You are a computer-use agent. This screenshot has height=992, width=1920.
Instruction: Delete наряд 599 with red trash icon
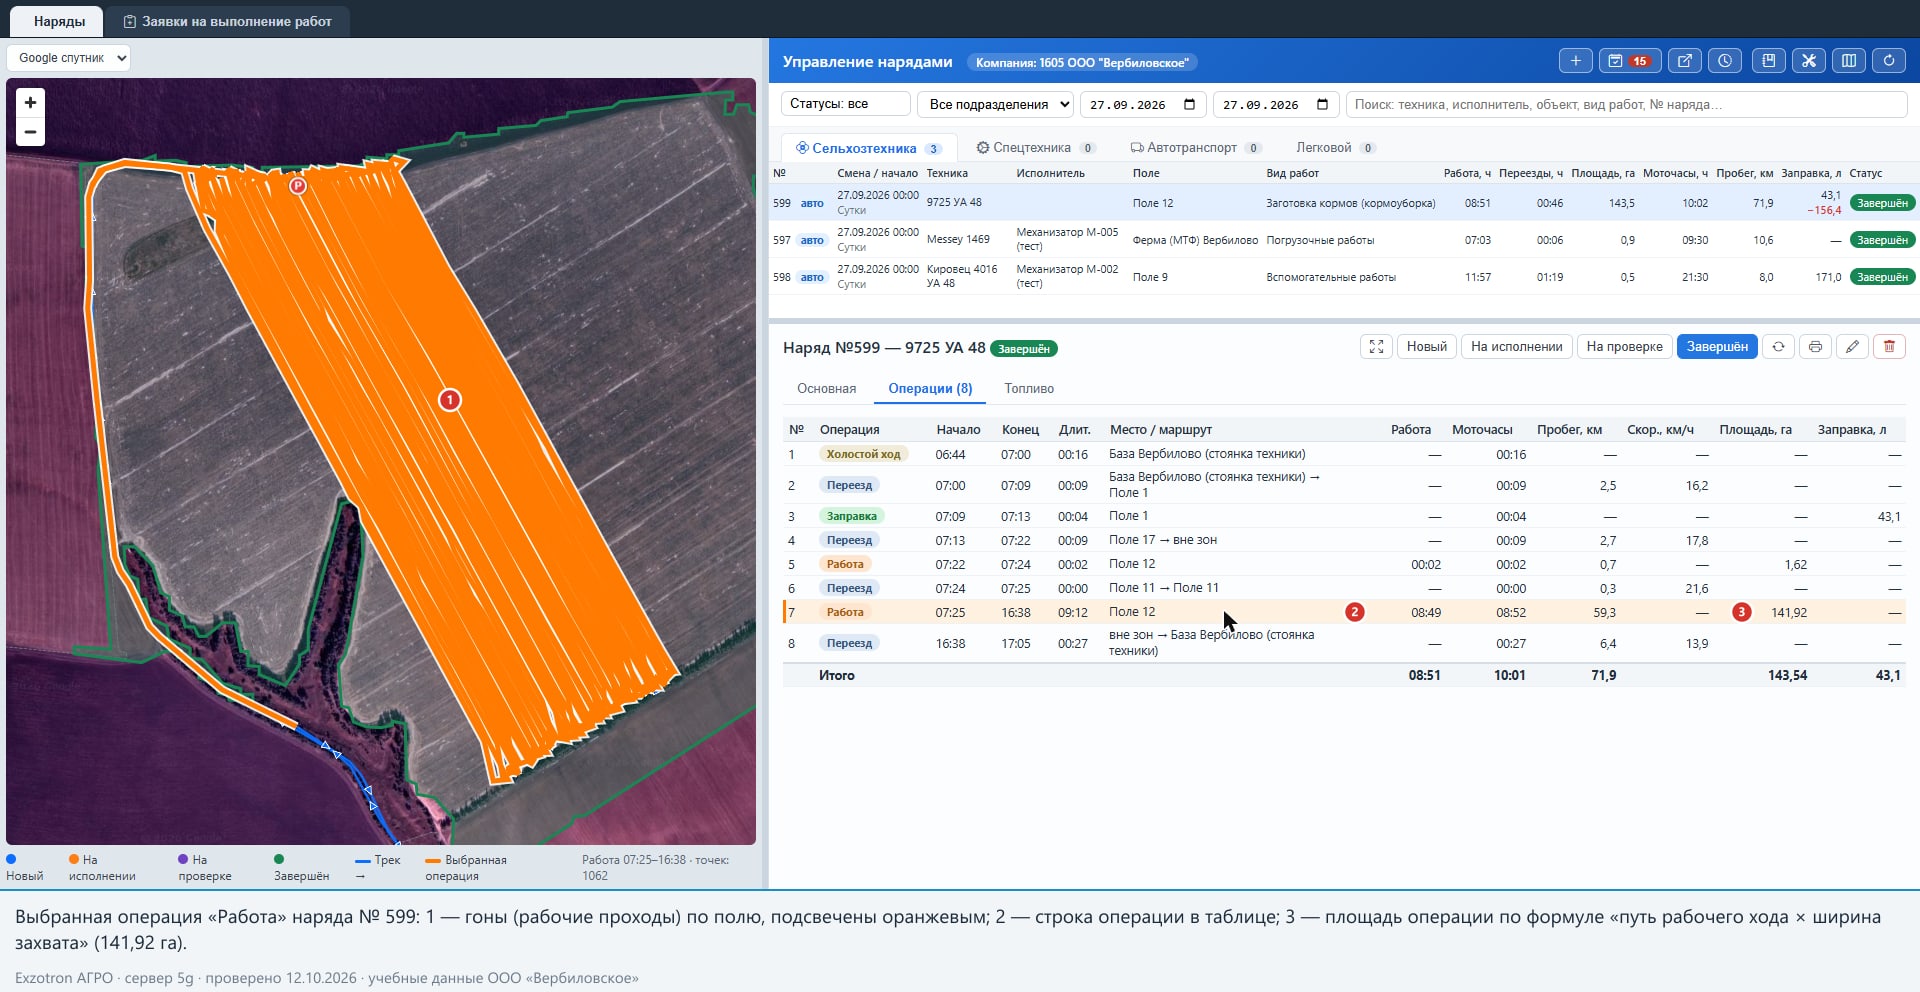tap(1889, 347)
